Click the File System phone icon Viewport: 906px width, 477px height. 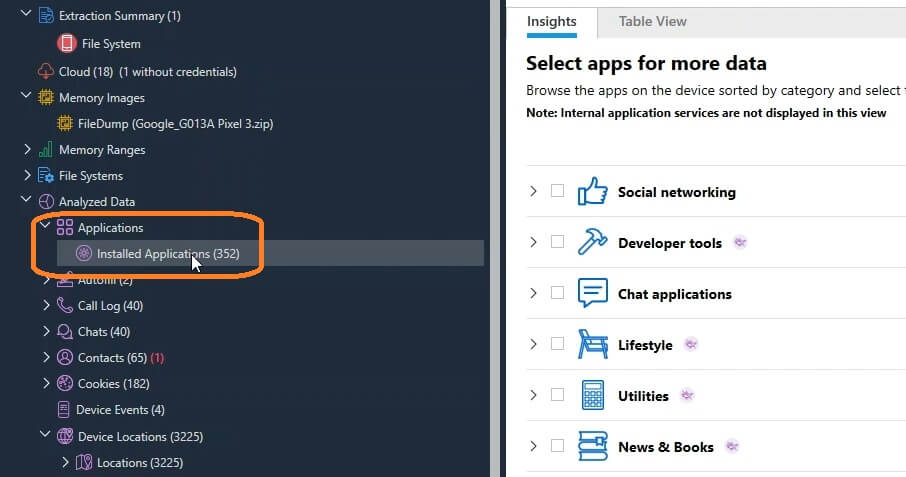click(x=67, y=44)
